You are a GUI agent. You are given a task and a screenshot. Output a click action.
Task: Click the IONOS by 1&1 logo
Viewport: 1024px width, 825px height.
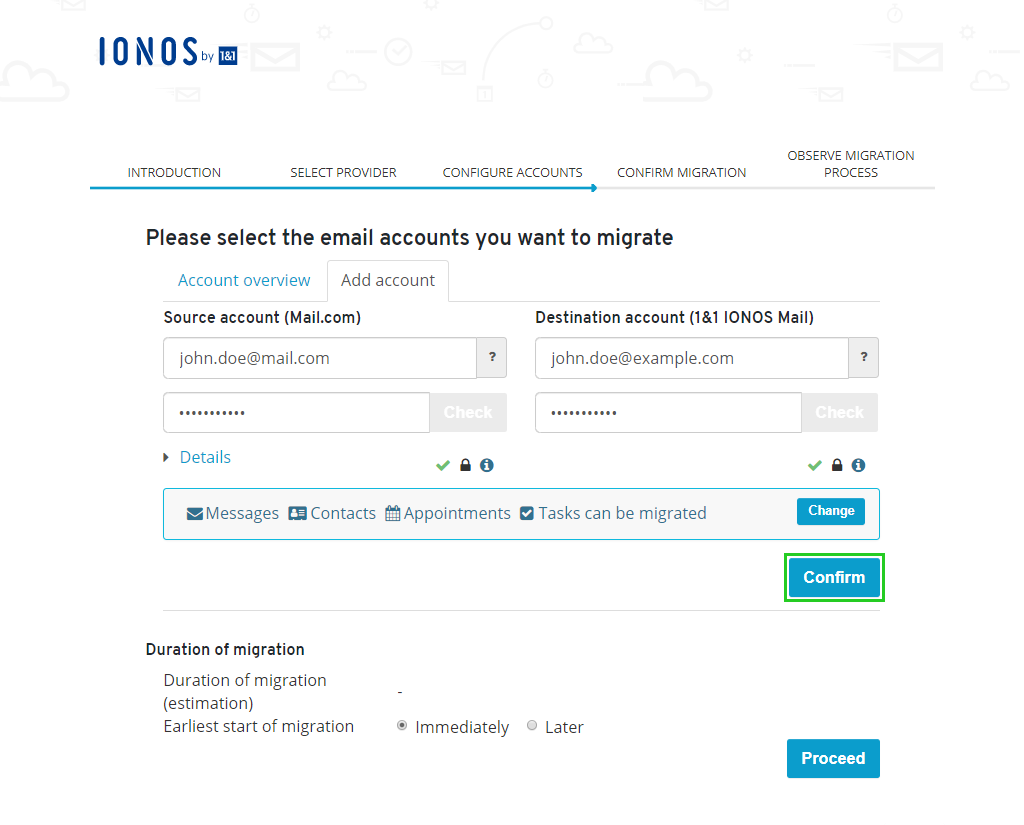pos(168,52)
